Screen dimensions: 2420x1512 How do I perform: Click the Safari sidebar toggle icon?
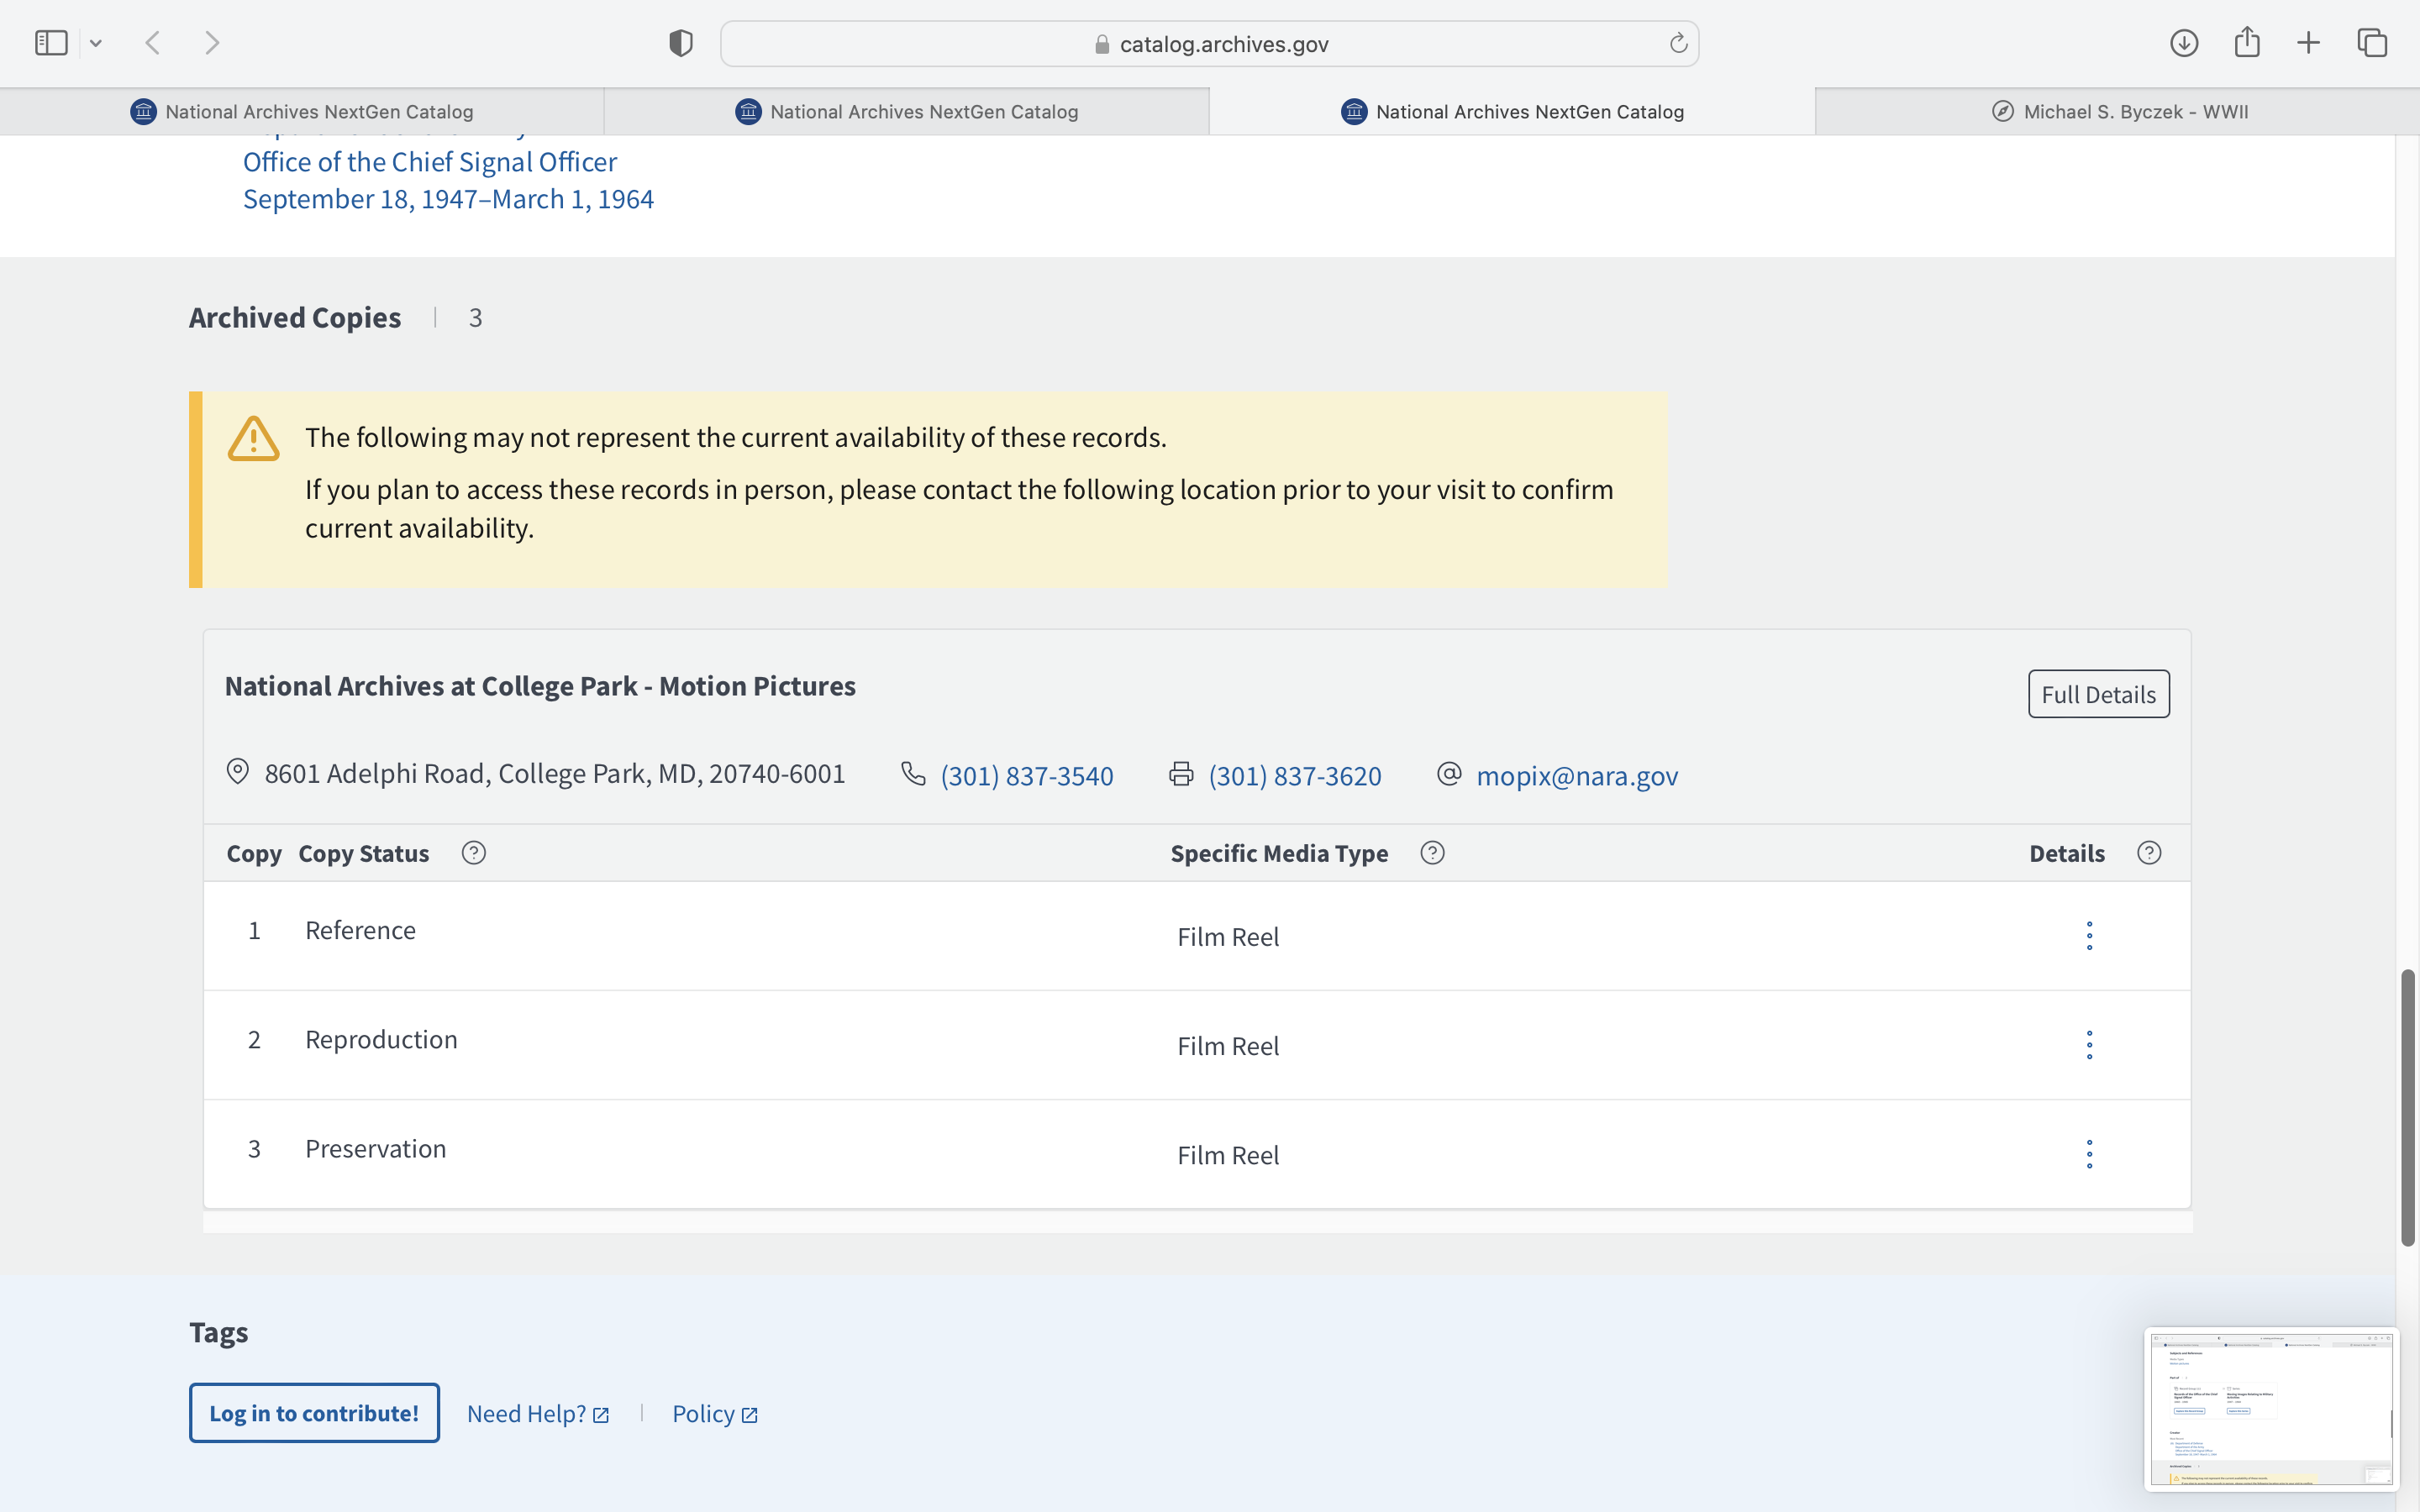tap(51, 43)
